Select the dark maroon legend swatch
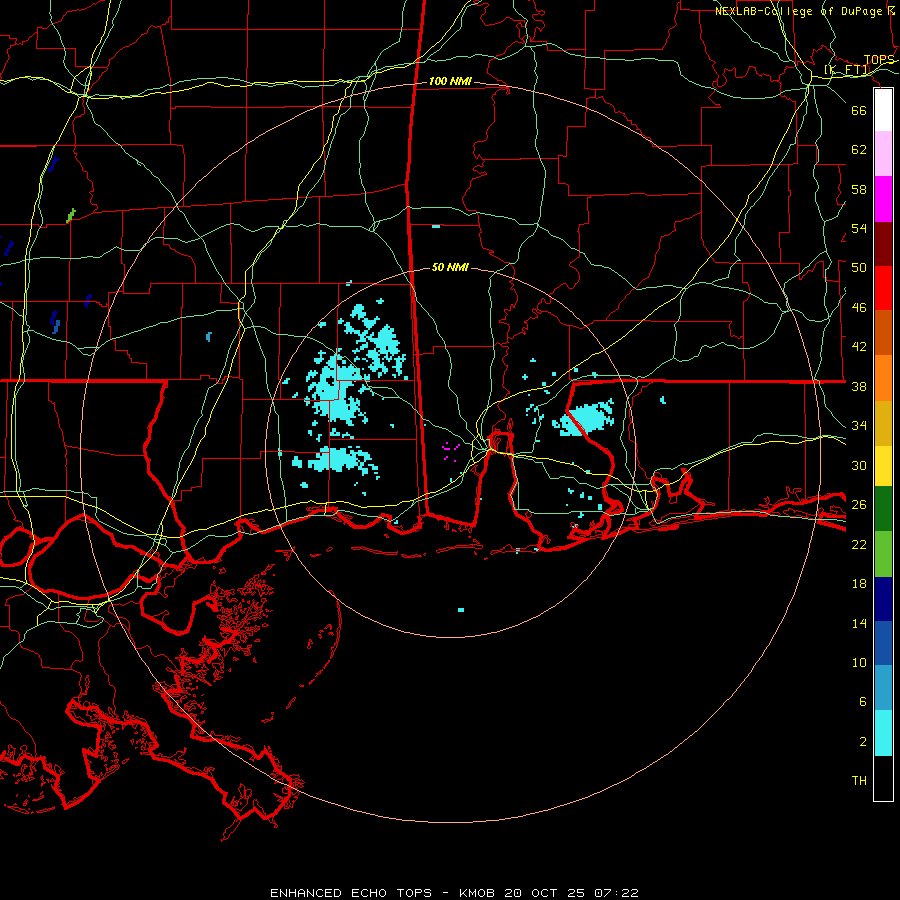Image resolution: width=900 pixels, height=900 pixels. point(883,244)
